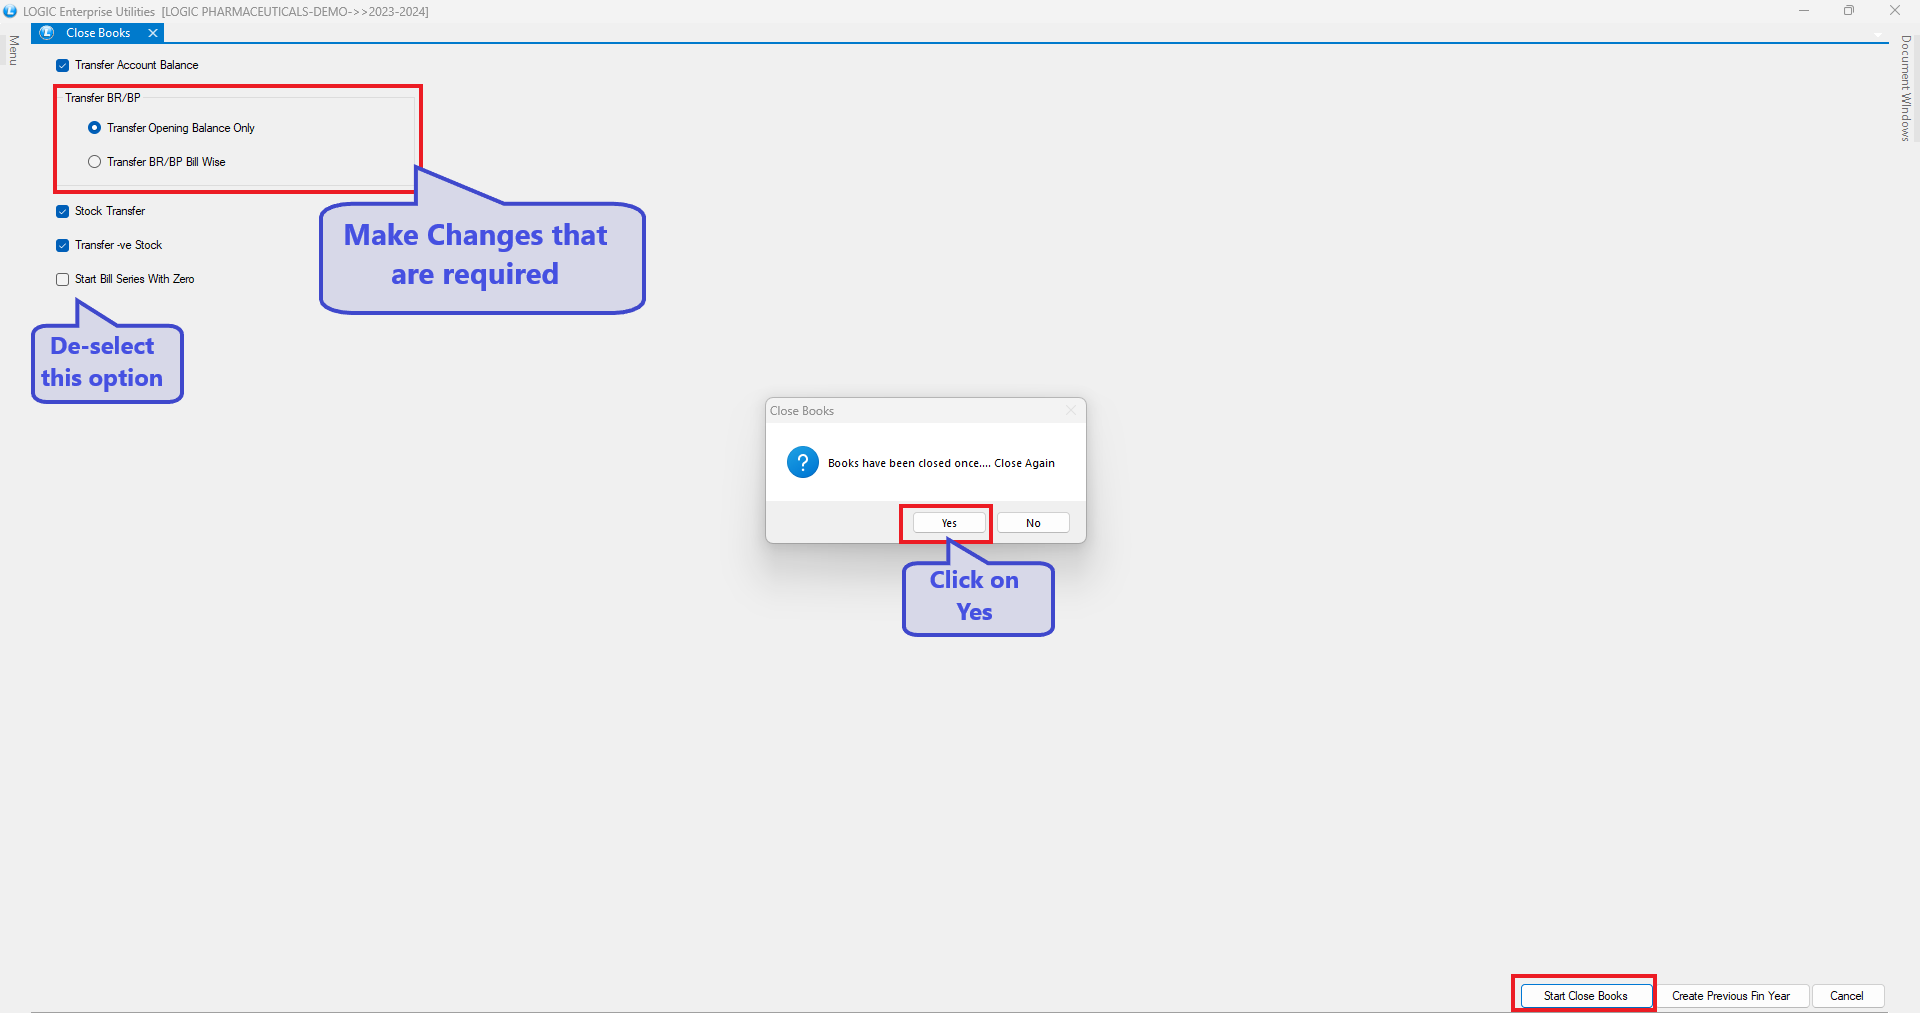1920x1013 pixels.
Task: Click the logo icon on Close Books tab
Action: (x=46, y=33)
